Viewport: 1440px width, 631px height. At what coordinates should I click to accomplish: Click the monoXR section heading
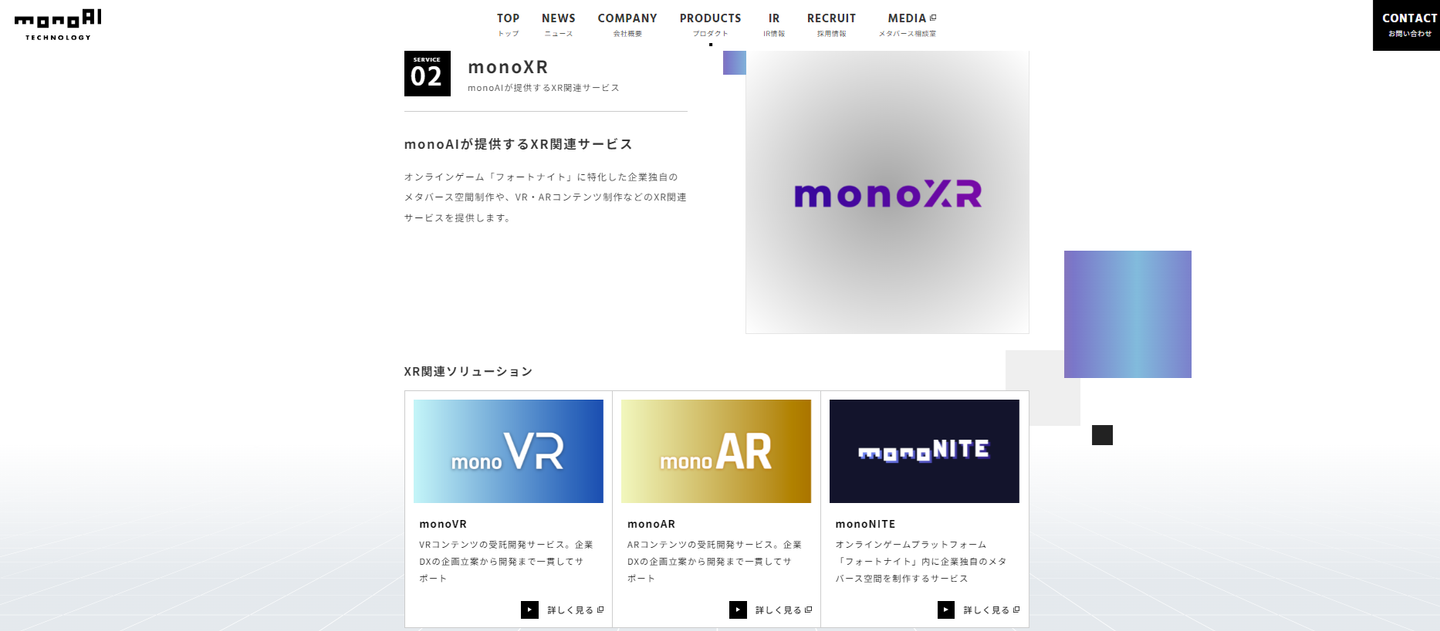(508, 67)
